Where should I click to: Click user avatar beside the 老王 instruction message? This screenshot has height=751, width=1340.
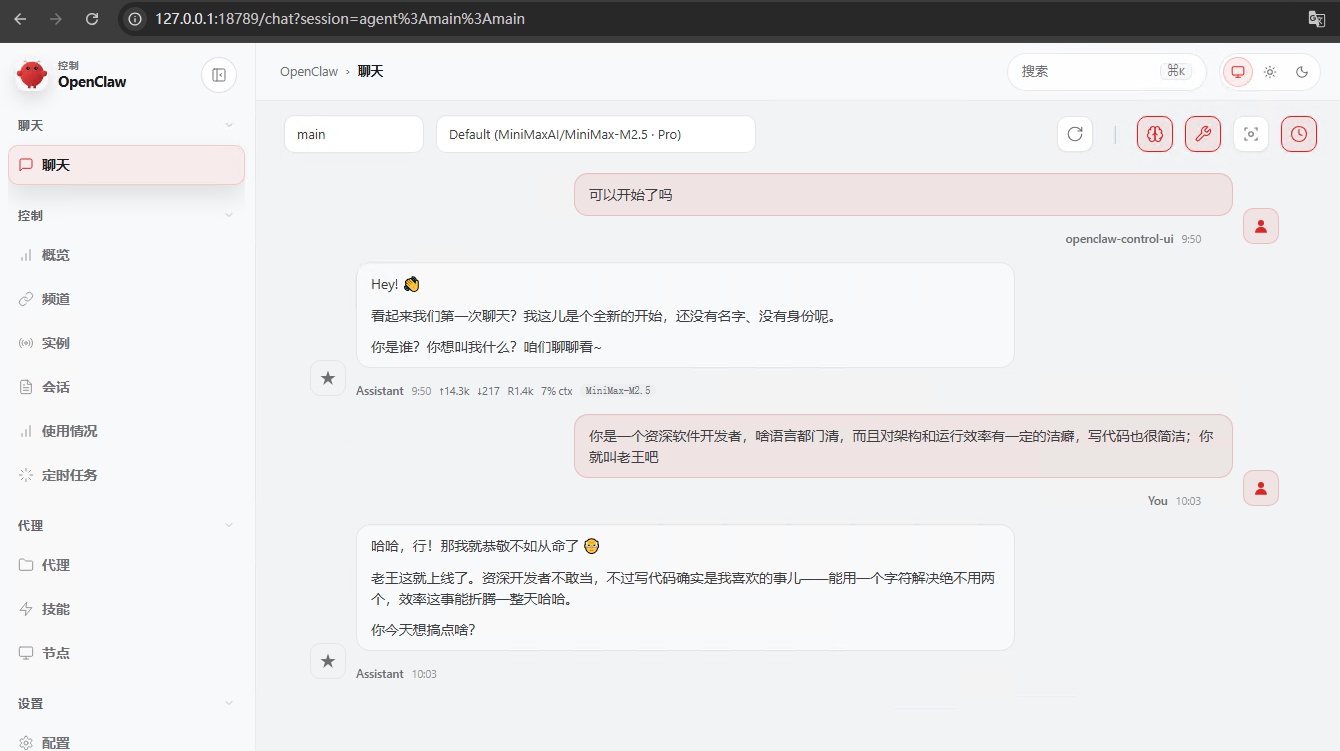click(1261, 488)
